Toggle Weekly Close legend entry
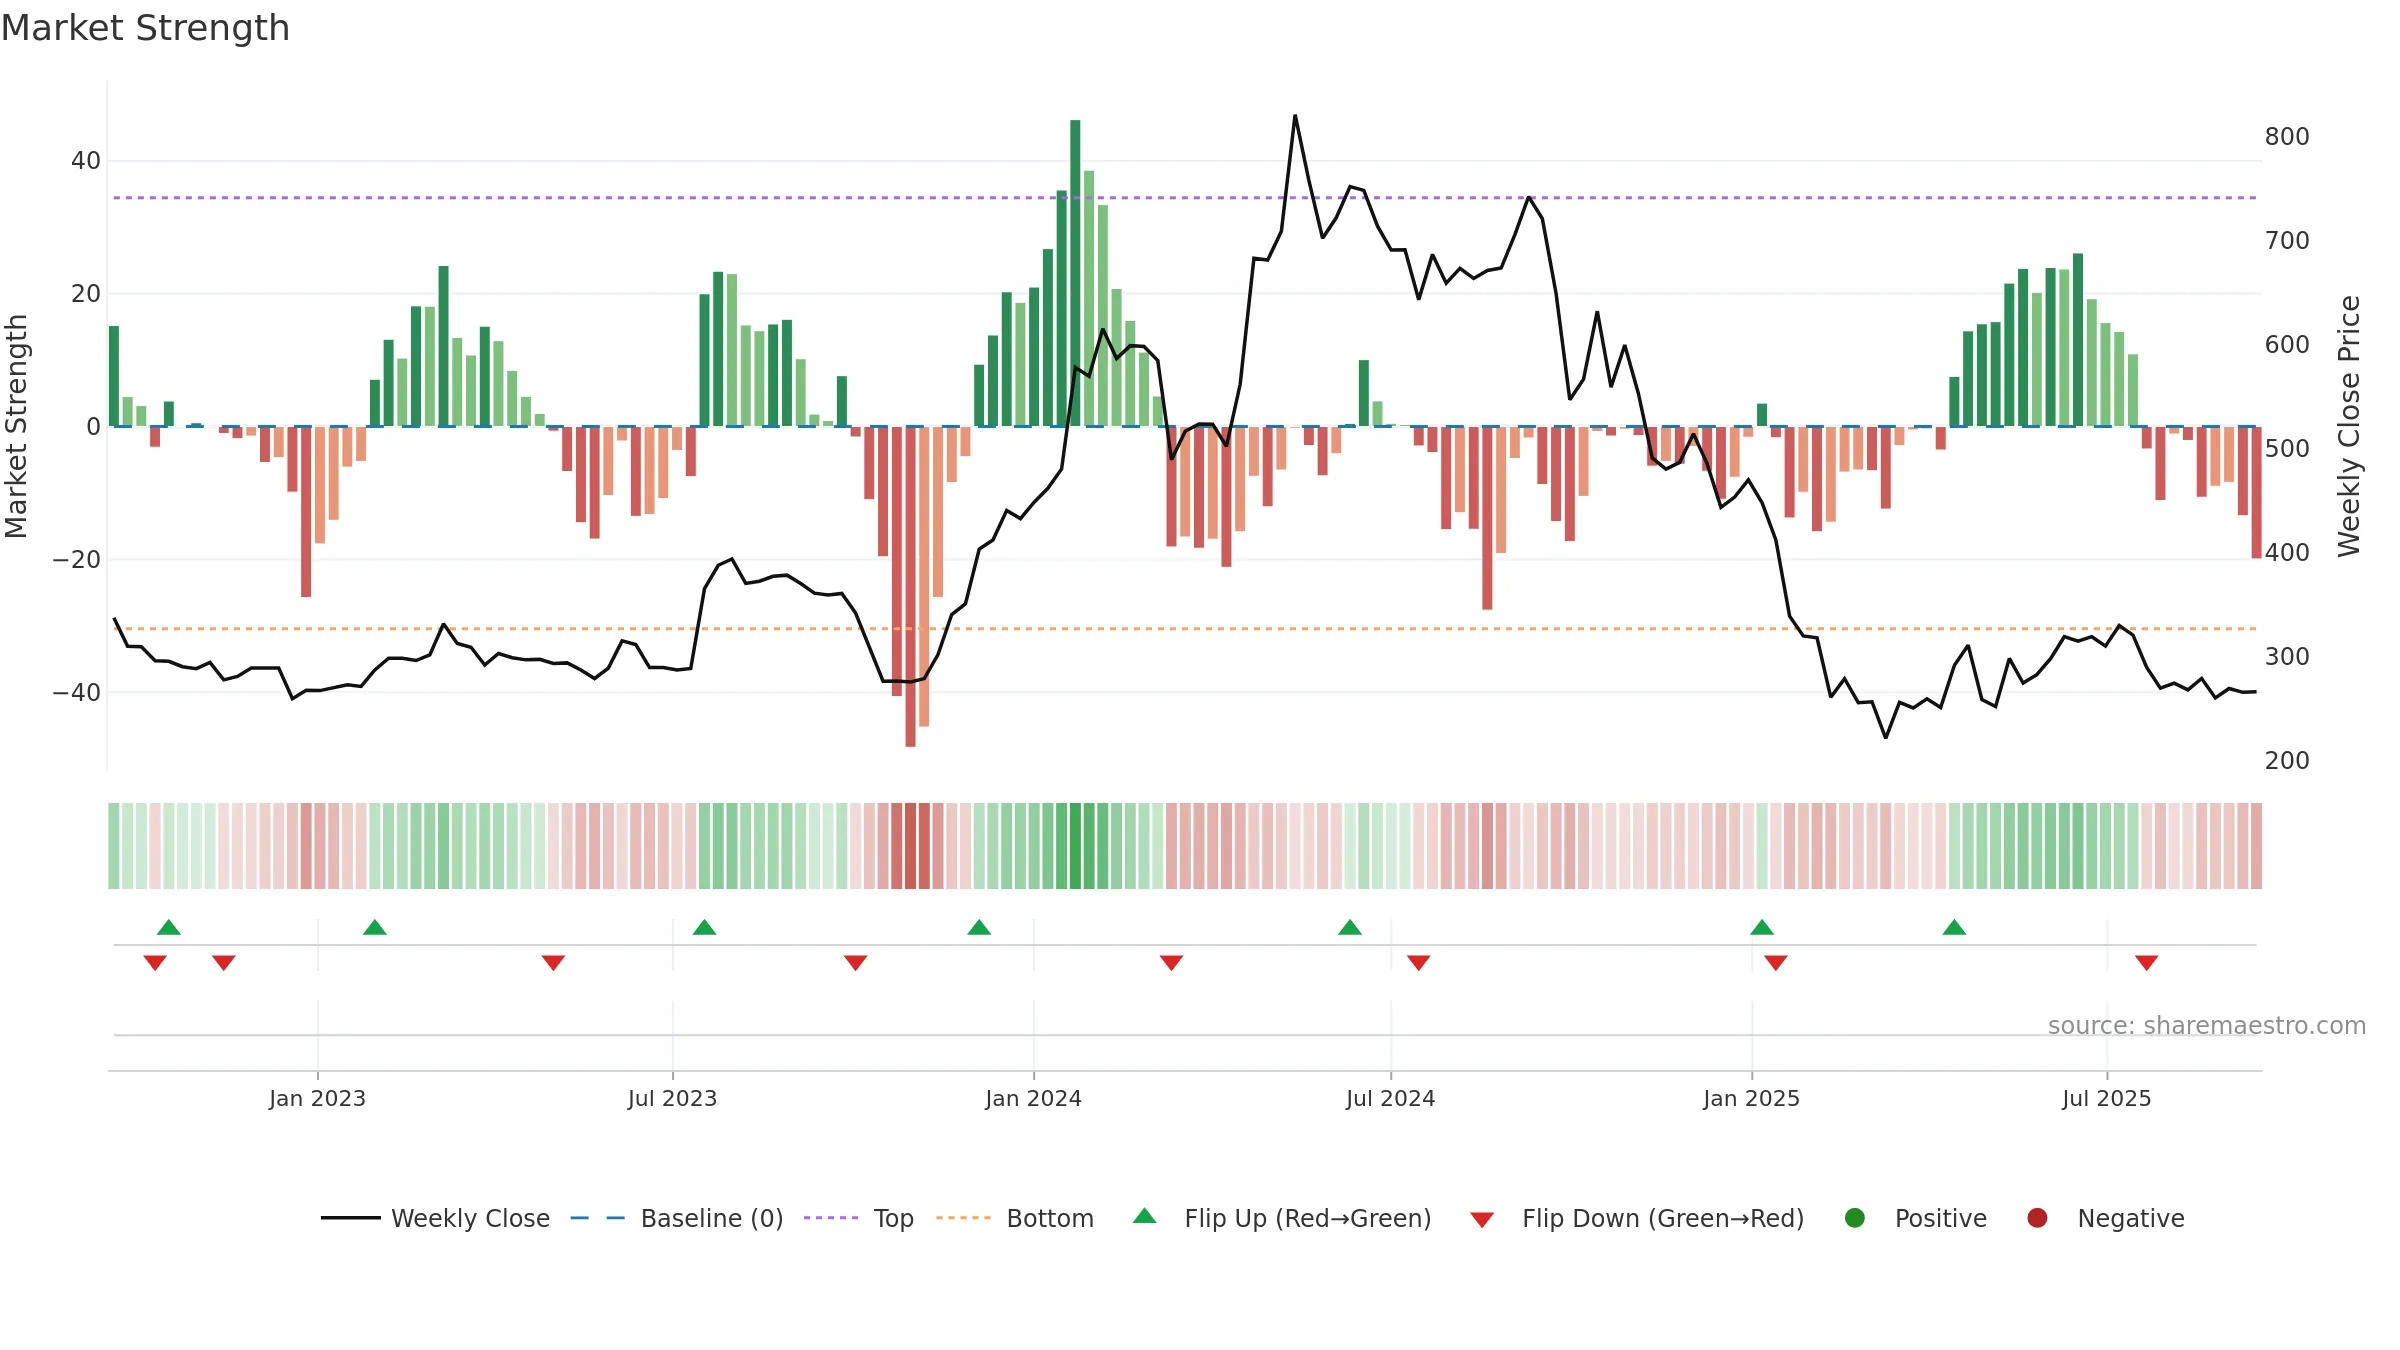The width and height of the screenshot is (2400, 1350). coord(435,1218)
